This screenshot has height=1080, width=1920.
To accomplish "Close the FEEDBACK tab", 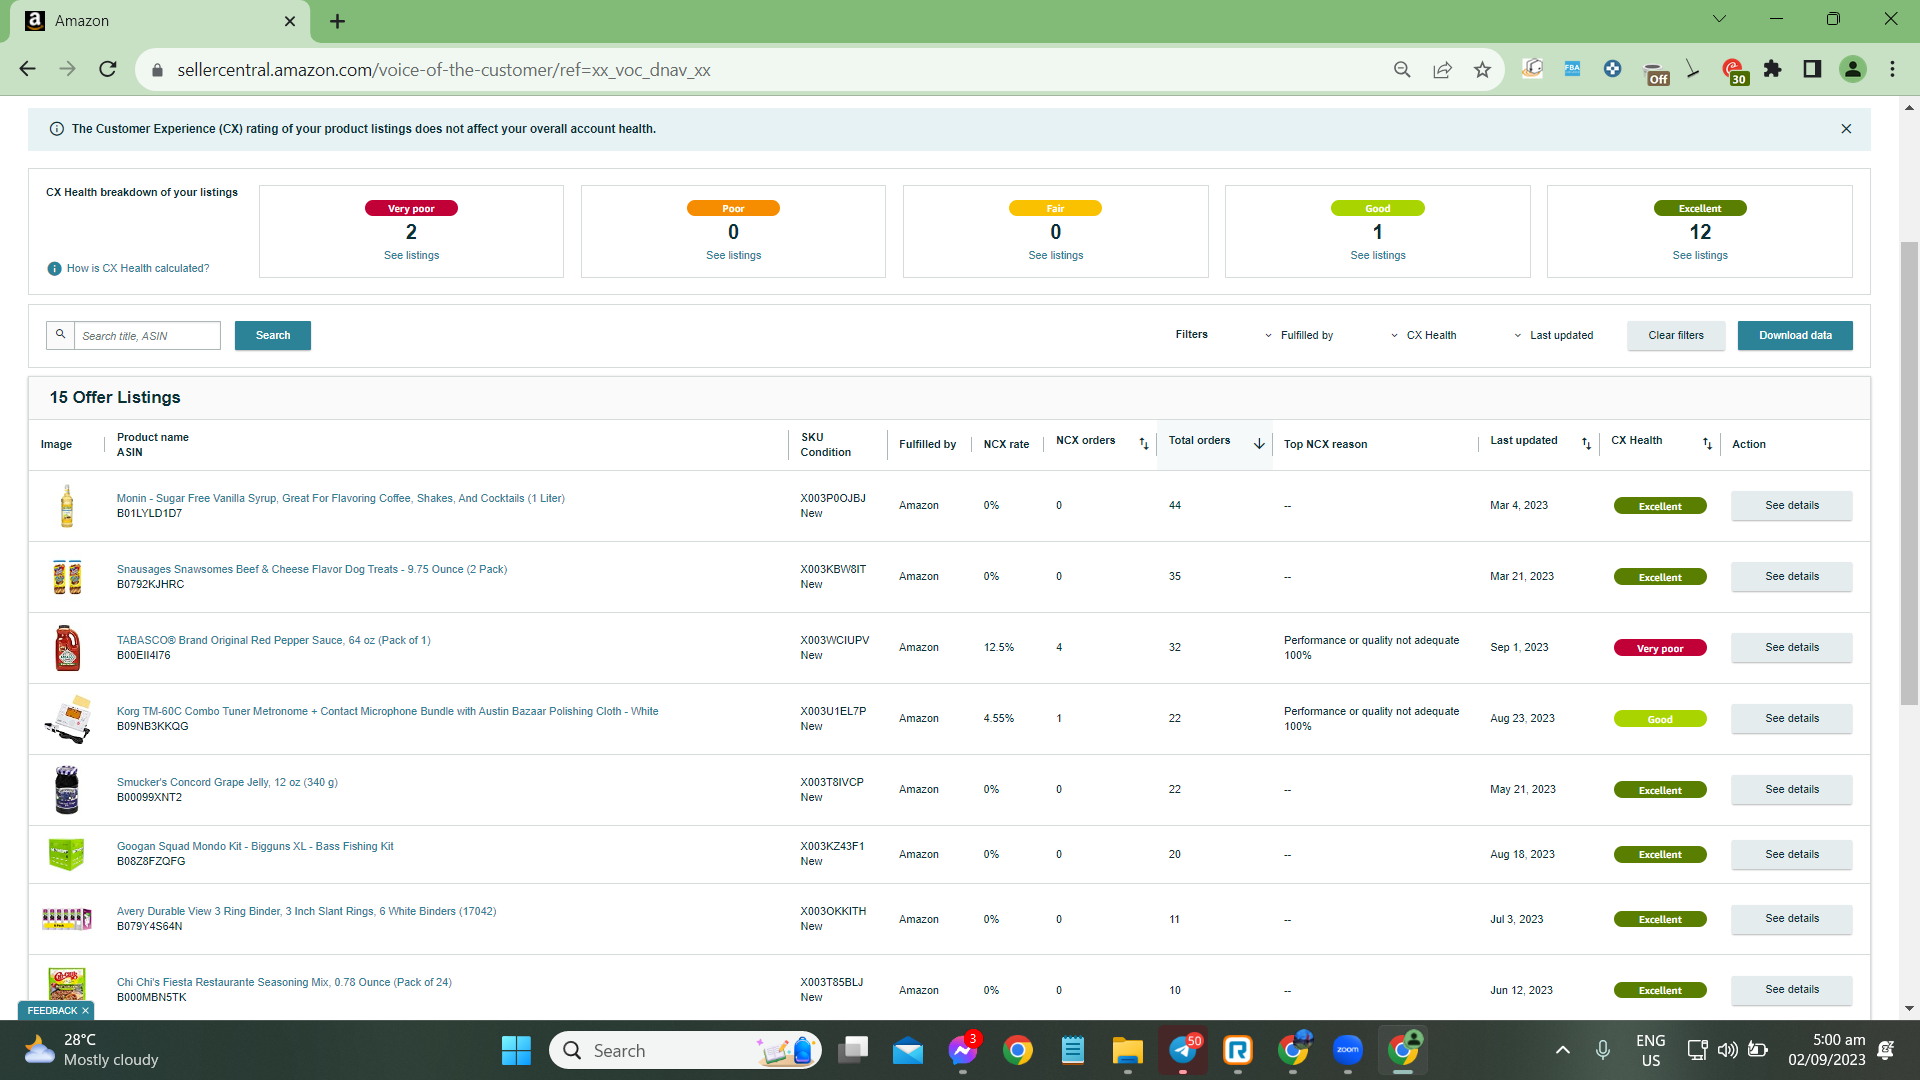I will pos(85,1011).
